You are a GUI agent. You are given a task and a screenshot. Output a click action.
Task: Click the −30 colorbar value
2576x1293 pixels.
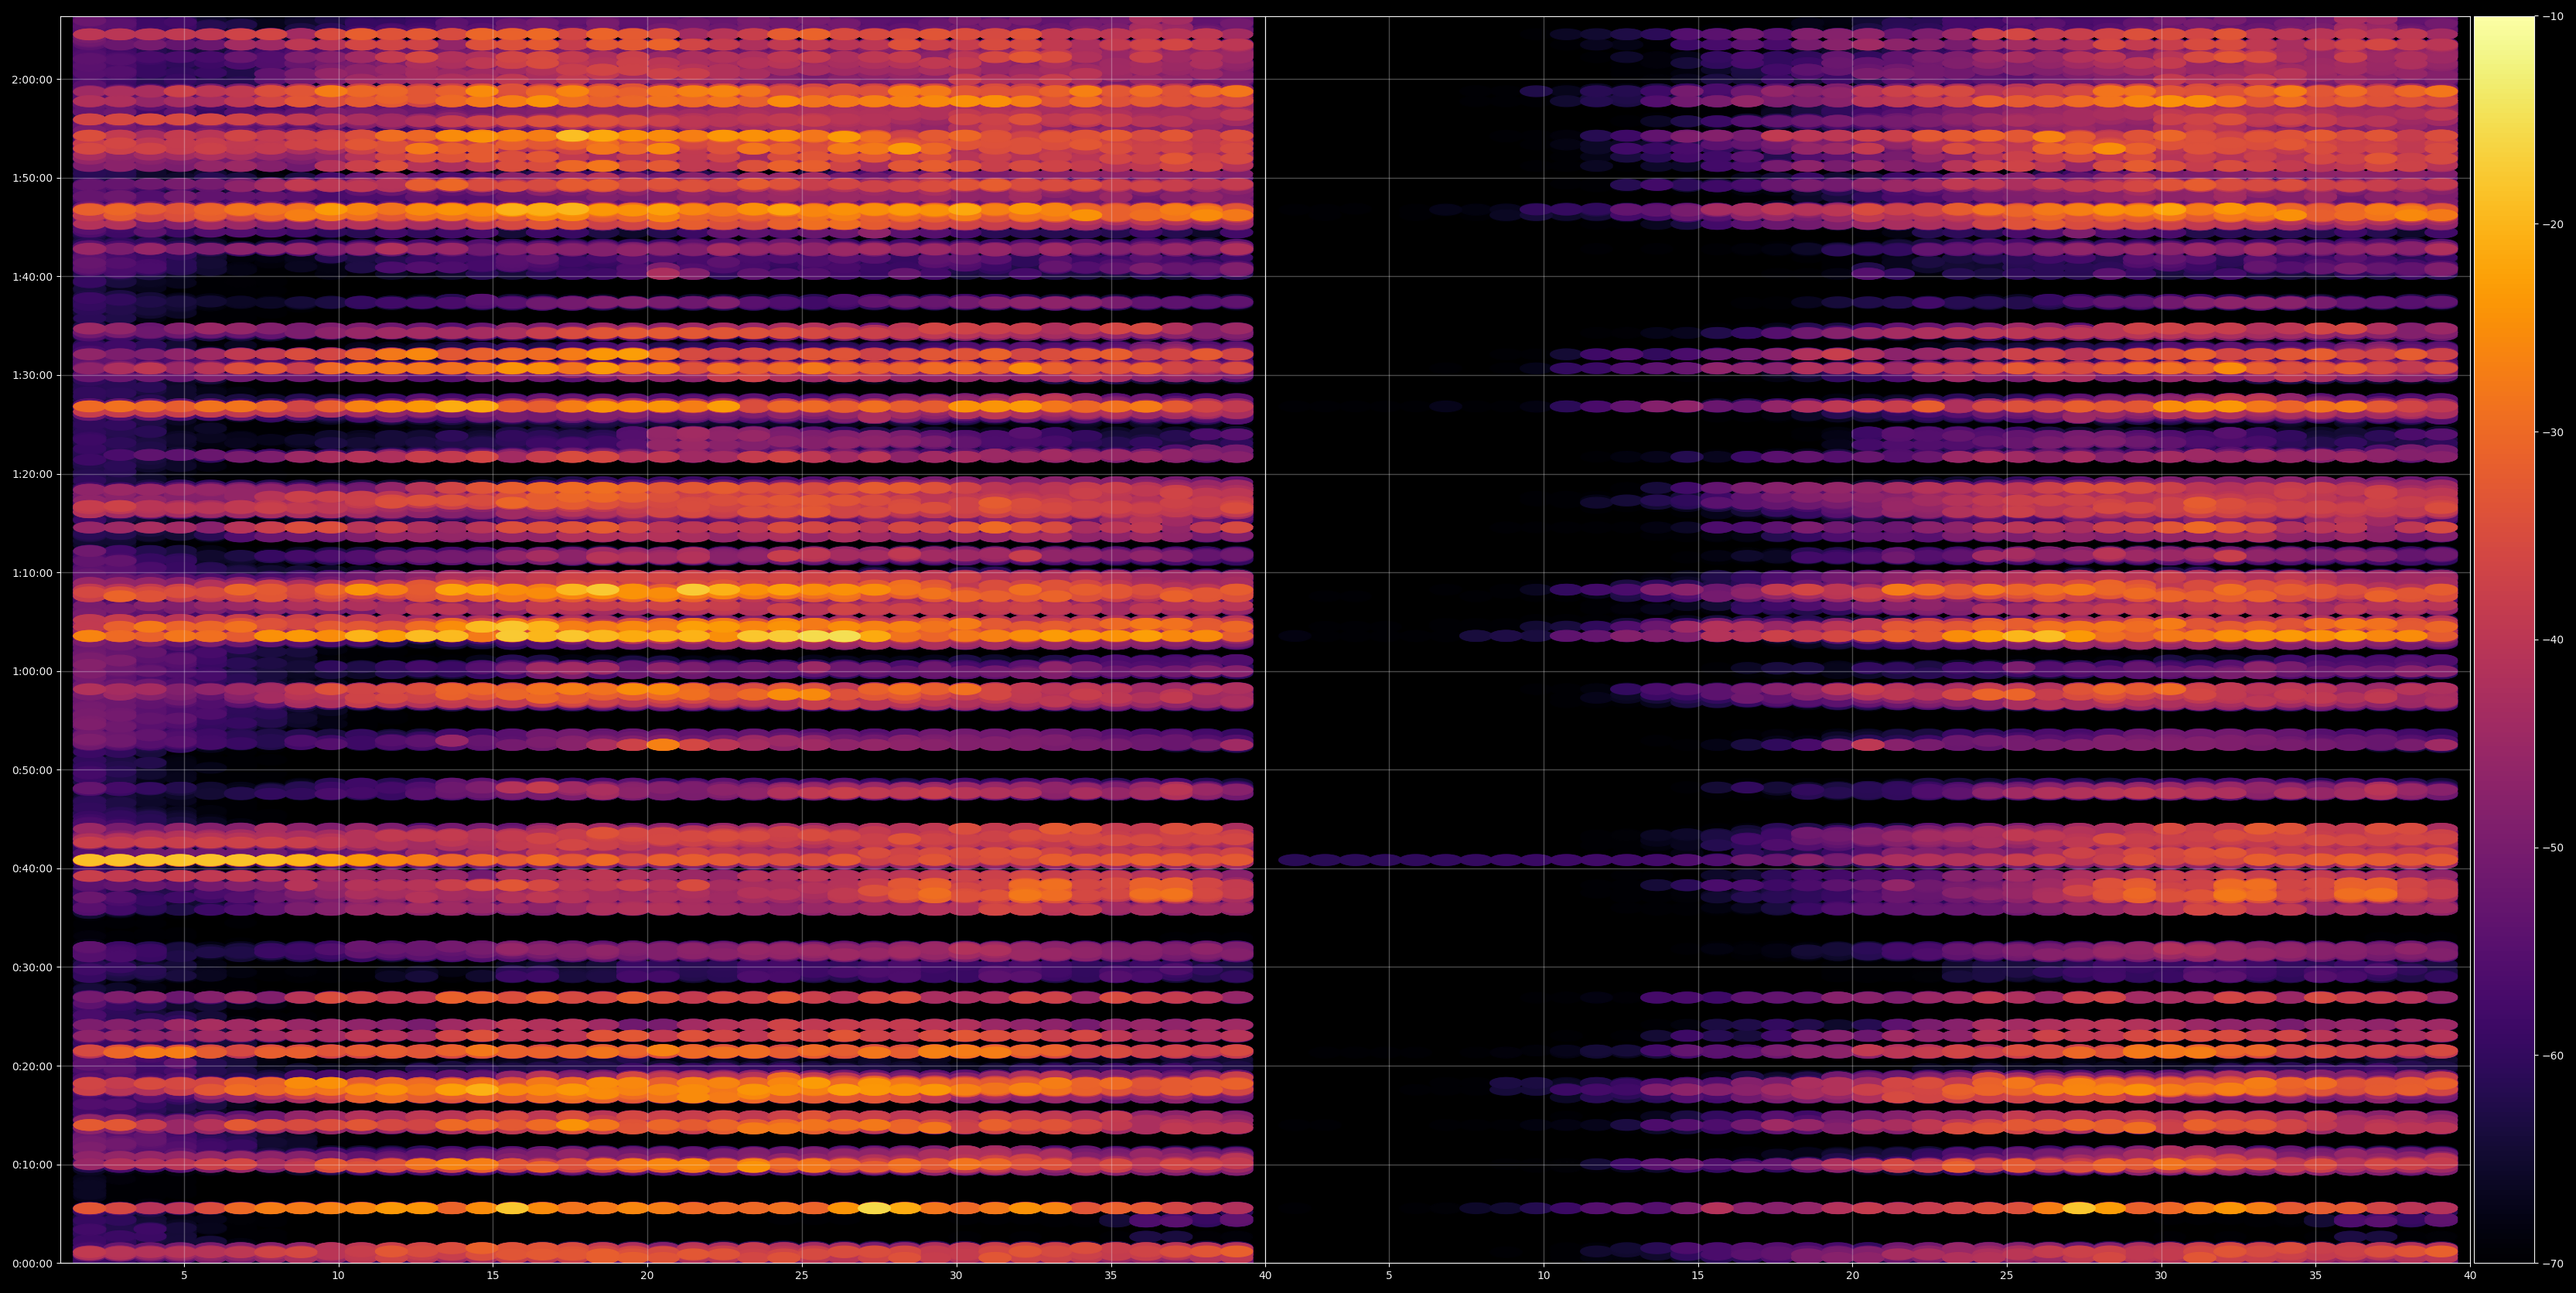pyautogui.click(x=2553, y=433)
